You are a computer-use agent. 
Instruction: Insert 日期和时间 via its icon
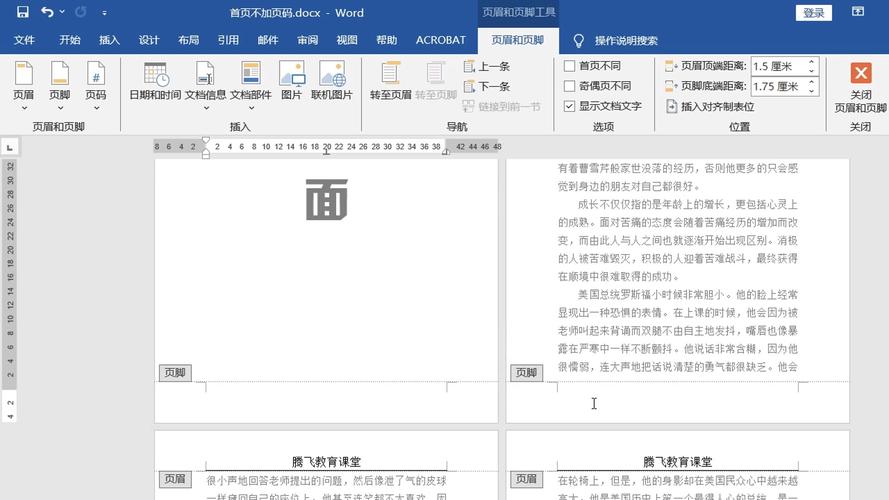(x=155, y=74)
